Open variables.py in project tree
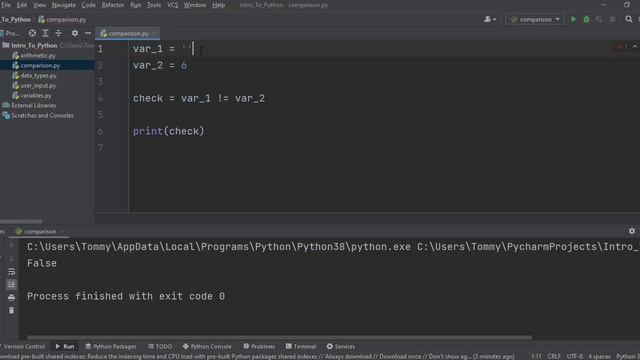This screenshot has width=640, height=360. coord(36,96)
